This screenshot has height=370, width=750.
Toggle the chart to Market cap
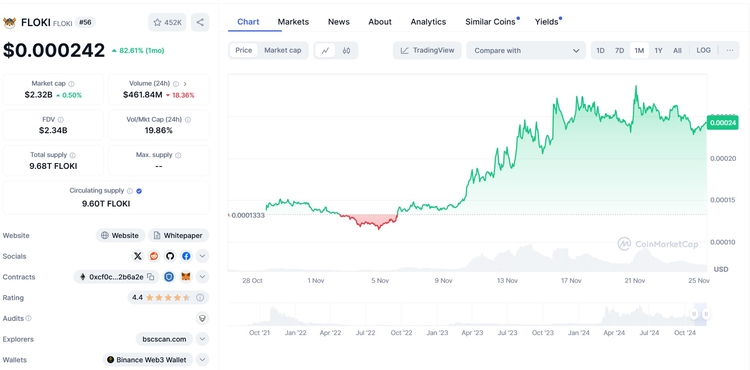click(x=283, y=50)
